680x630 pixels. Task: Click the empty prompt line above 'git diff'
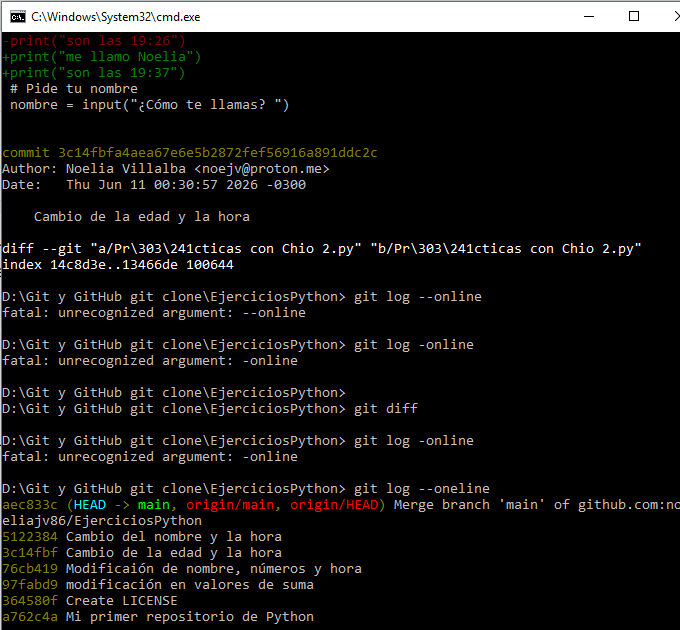(174, 393)
